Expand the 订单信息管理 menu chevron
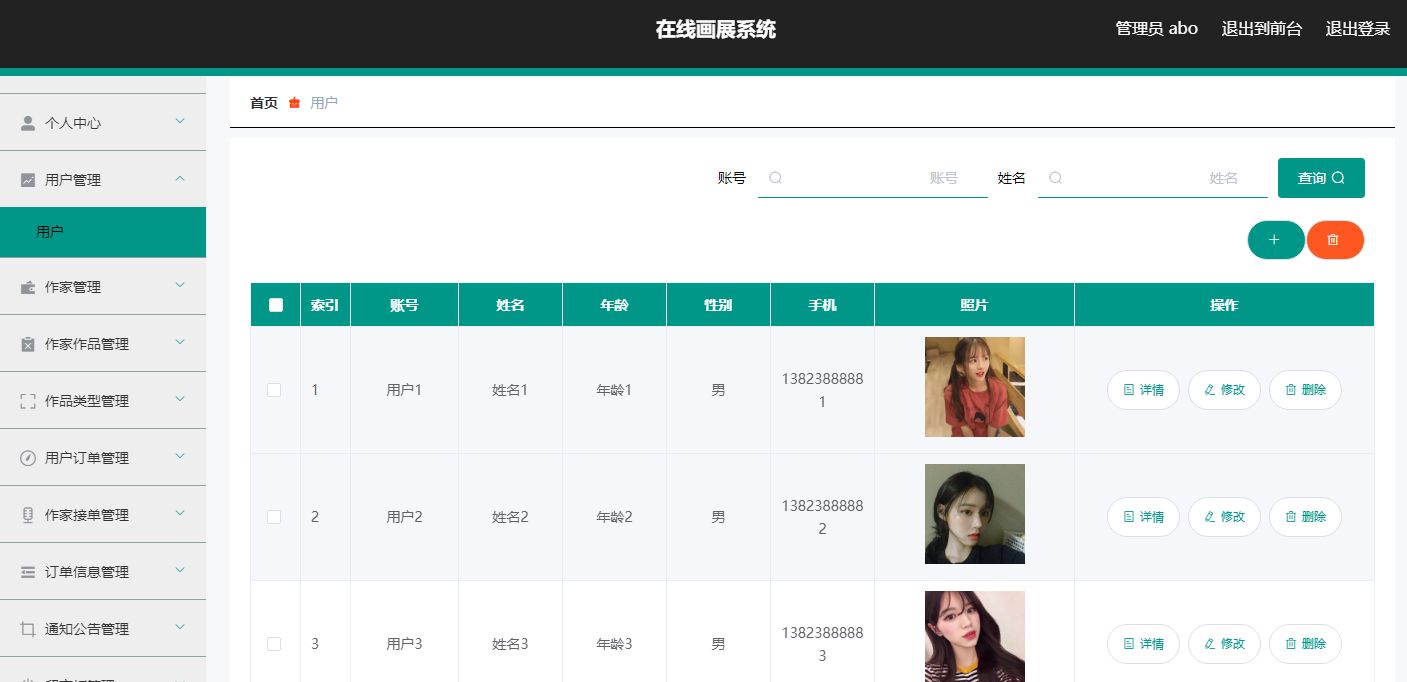 click(x=180, y=571)
